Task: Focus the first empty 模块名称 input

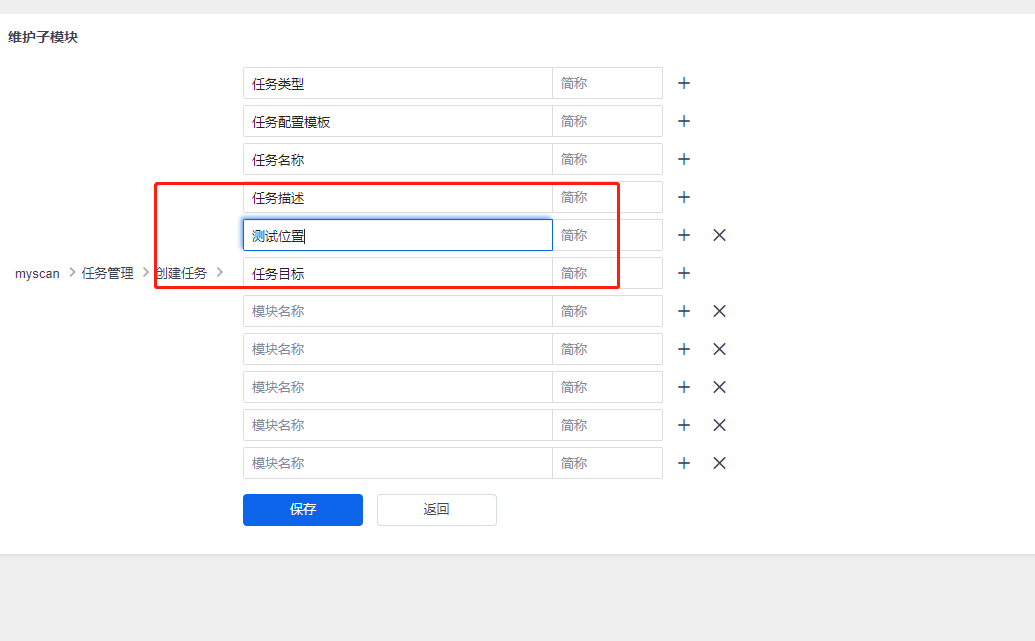Action: tap(397, 311)
